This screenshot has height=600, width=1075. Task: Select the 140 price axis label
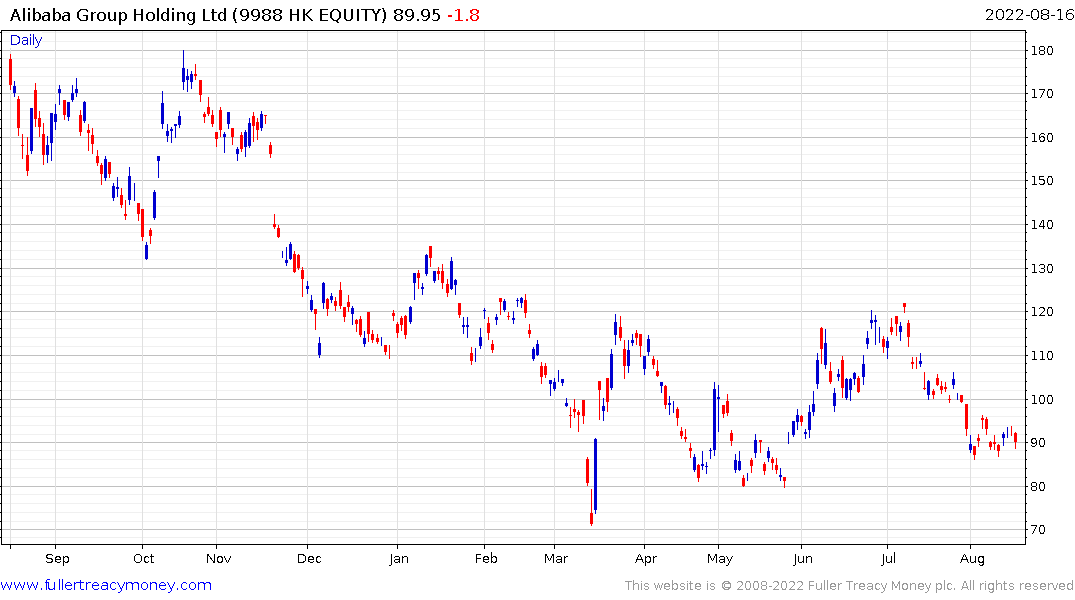click(x=1042, y=225)
